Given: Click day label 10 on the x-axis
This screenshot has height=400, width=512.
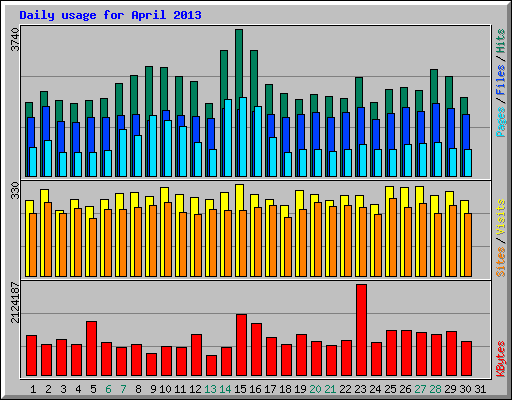Looking at the screenshot, I should point(165,389).
